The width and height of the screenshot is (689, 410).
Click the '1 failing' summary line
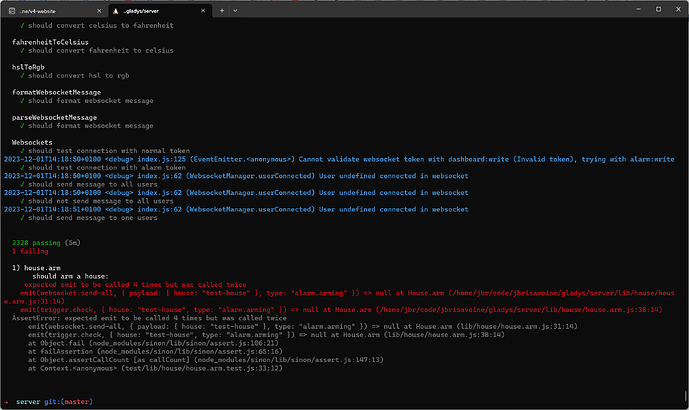point(30,251)
